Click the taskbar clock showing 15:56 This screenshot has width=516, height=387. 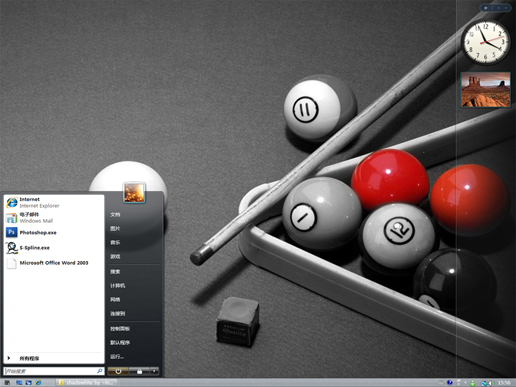click(x=504, y=383)
